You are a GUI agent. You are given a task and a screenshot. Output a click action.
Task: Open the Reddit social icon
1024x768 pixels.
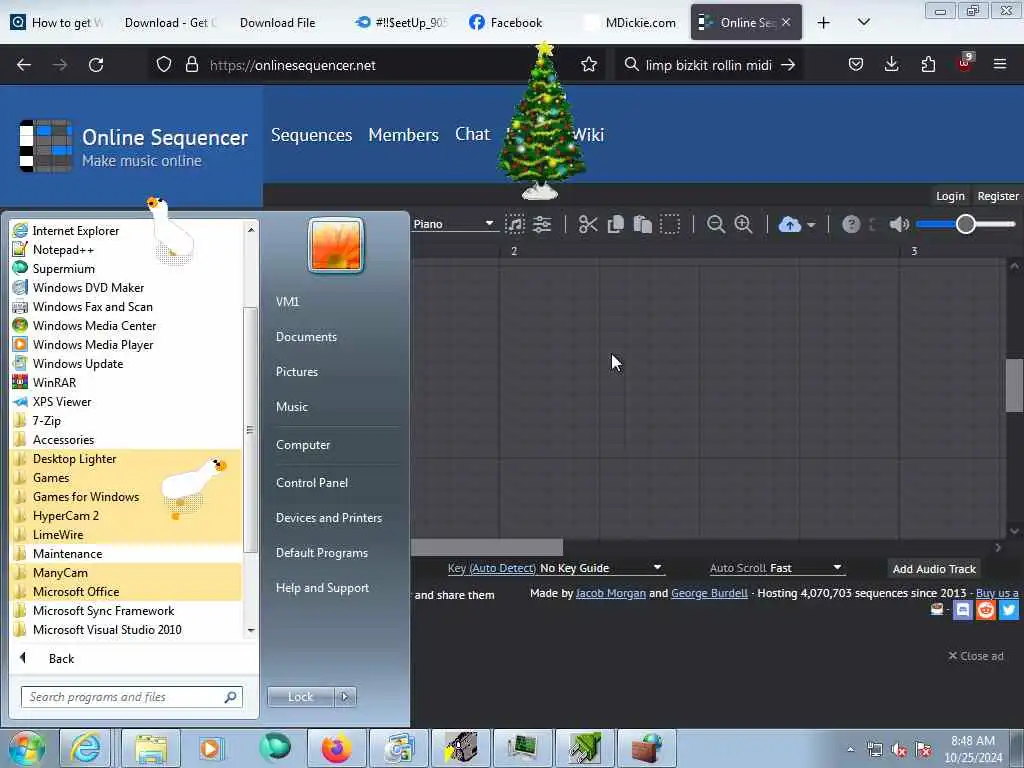[x=985, y=610]
